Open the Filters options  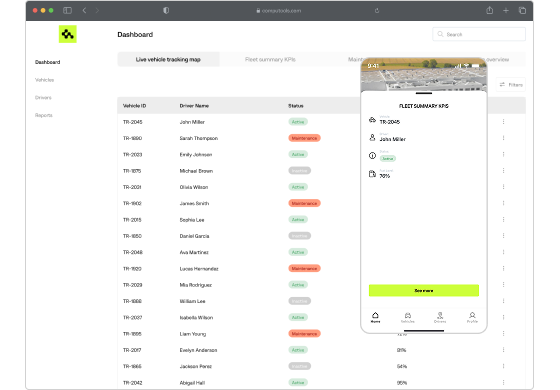[511, 85]
